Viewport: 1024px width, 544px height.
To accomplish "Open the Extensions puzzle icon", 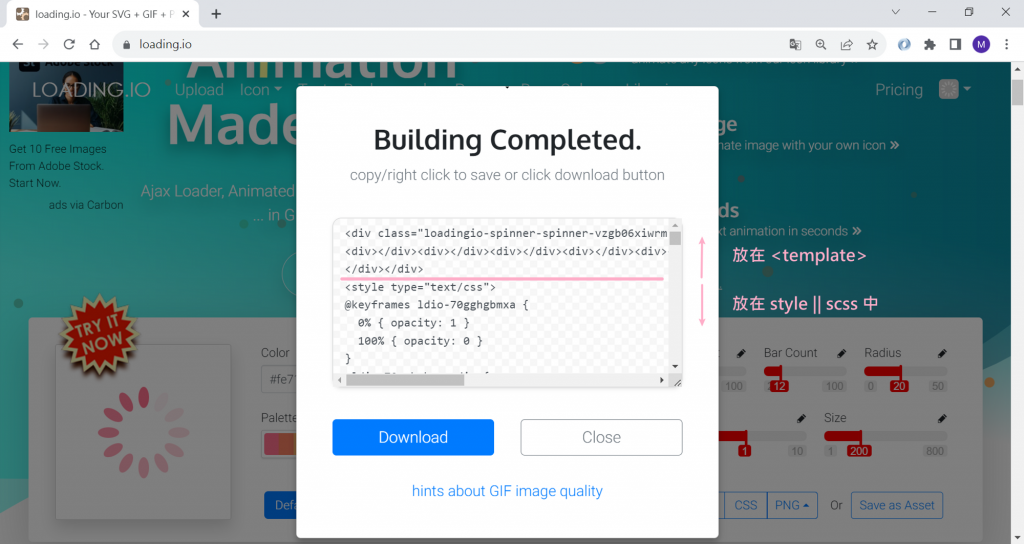I will 929,44.
